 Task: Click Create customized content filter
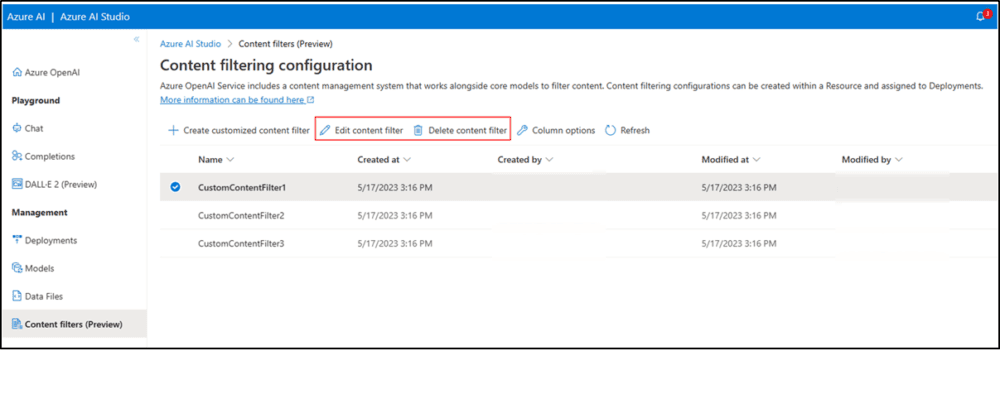(239, 130)
